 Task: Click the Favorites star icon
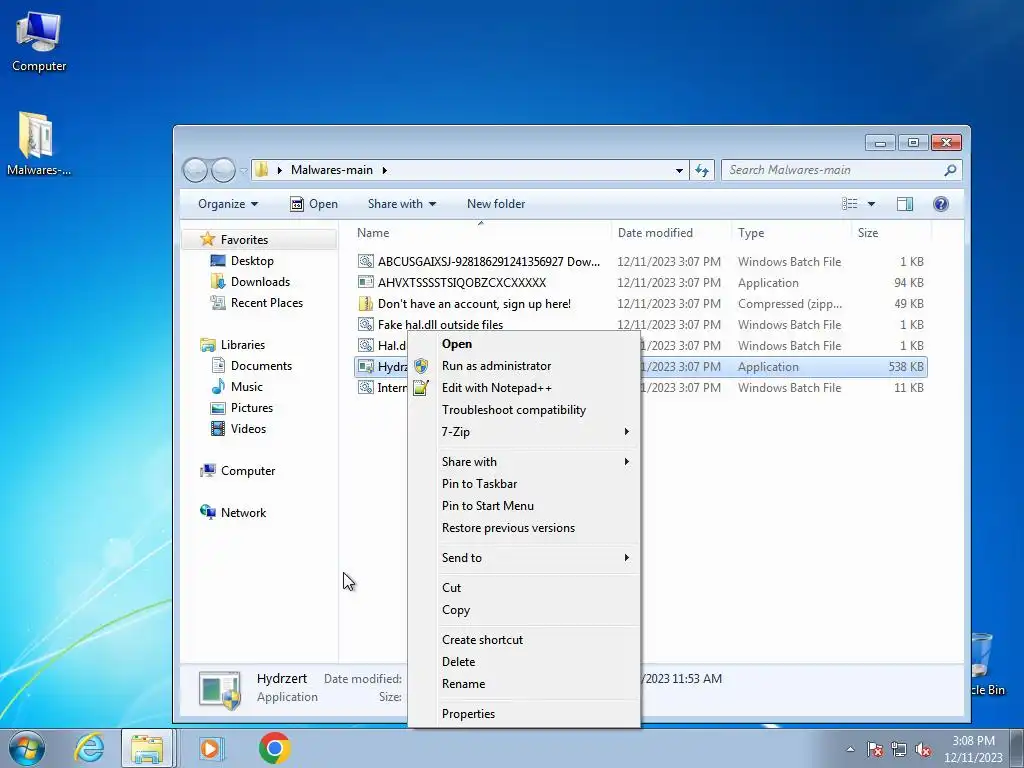[208, 239]
